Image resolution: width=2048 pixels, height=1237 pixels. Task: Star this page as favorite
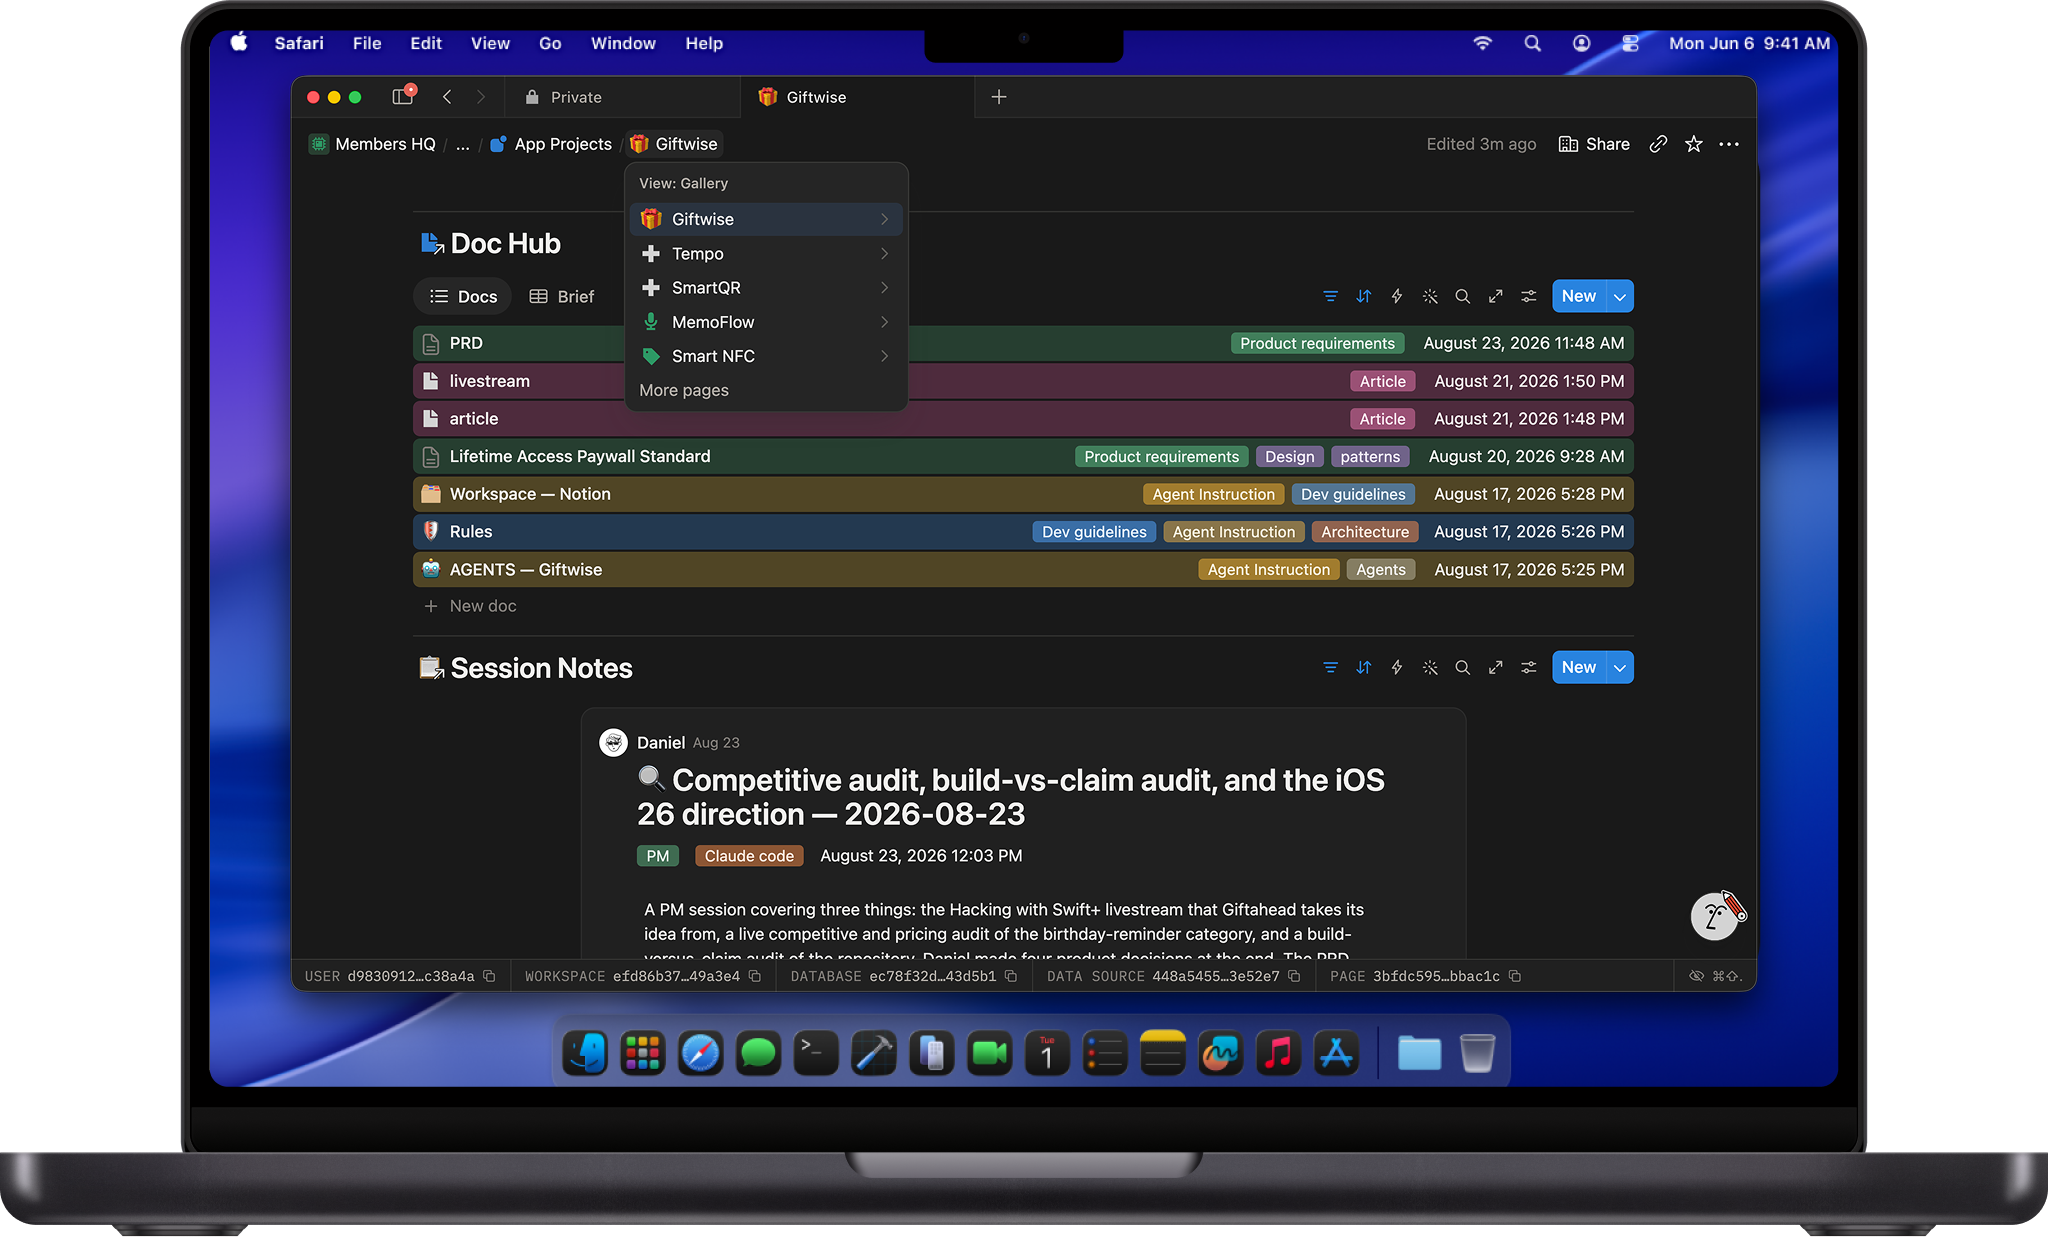[x=1693, y=144]
